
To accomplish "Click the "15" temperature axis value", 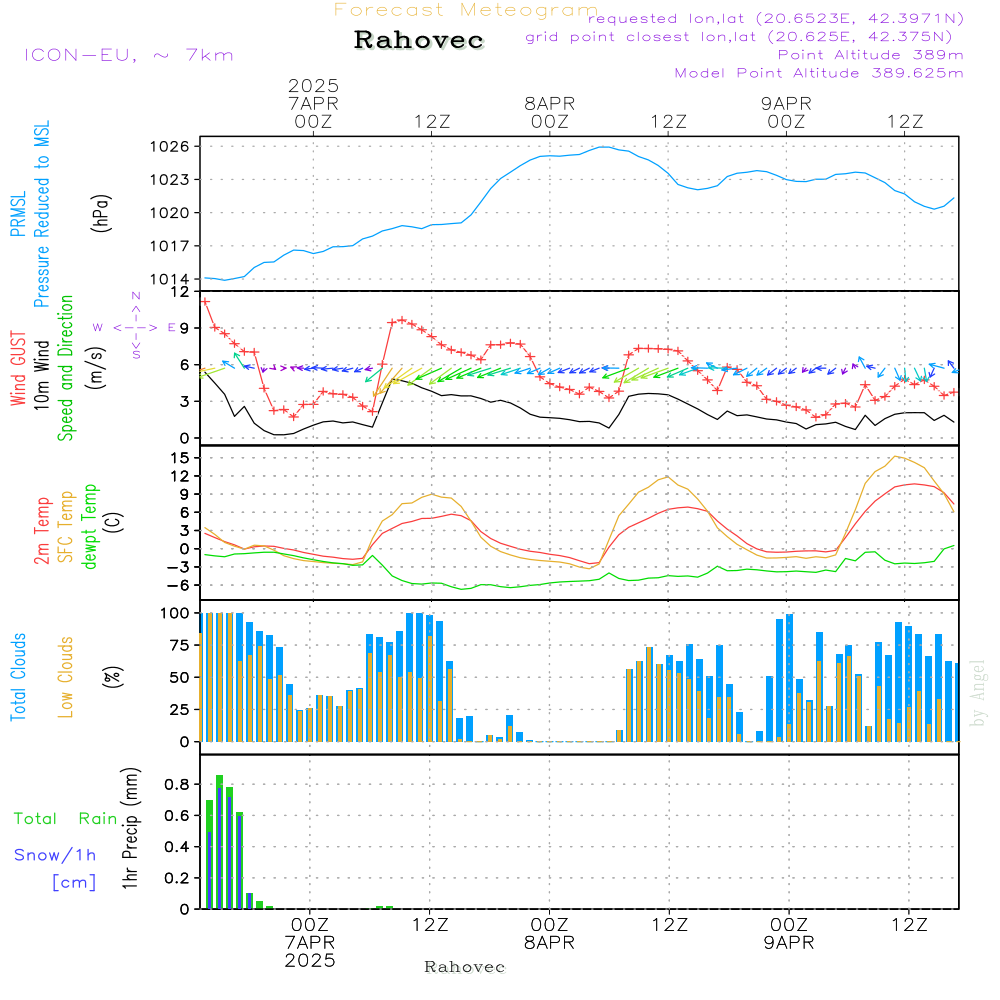I will tap(180, 458).
